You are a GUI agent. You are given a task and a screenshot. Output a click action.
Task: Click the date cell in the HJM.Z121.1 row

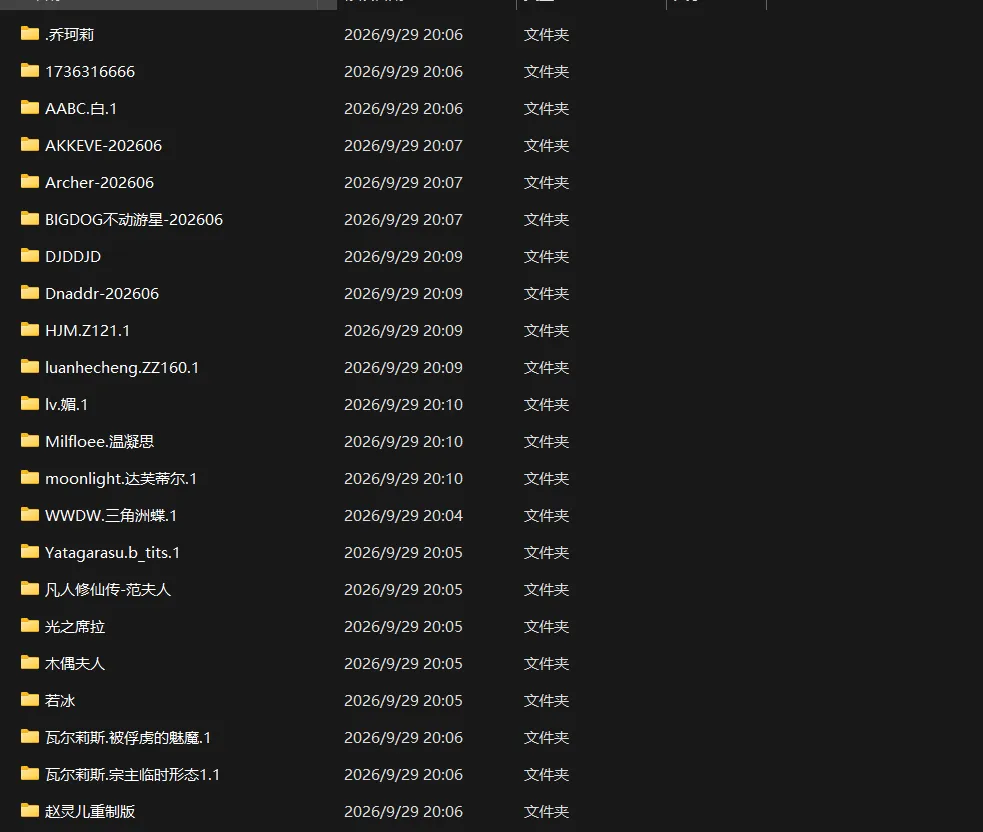tap(403, 330)
